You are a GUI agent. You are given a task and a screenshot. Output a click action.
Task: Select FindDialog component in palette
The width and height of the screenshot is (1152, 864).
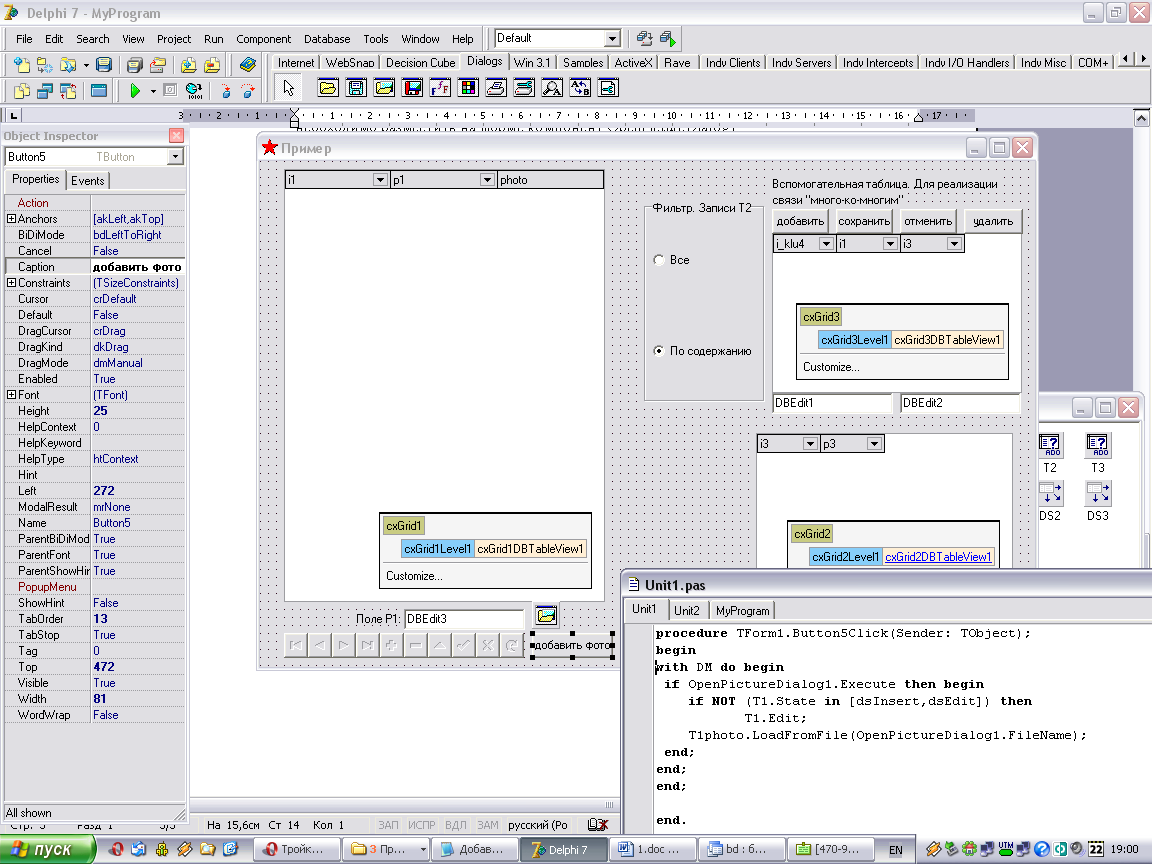click(x=552, y=88)
